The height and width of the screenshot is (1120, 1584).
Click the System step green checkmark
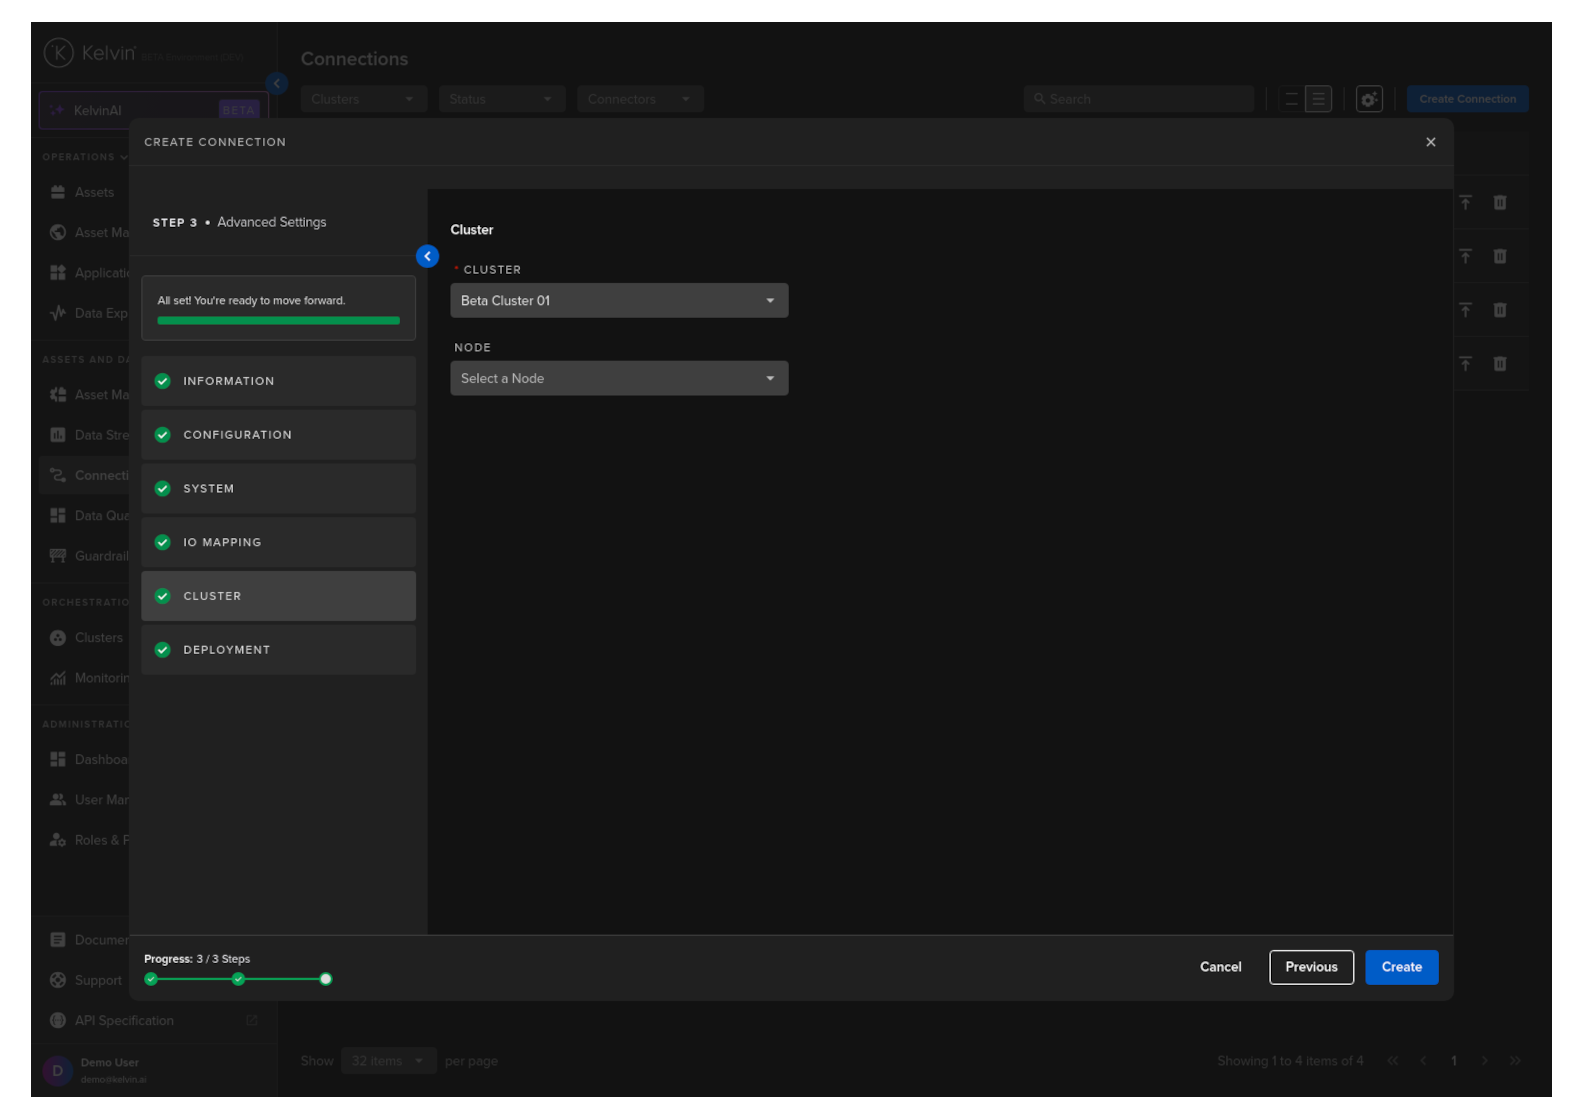(x=163, y=489)
